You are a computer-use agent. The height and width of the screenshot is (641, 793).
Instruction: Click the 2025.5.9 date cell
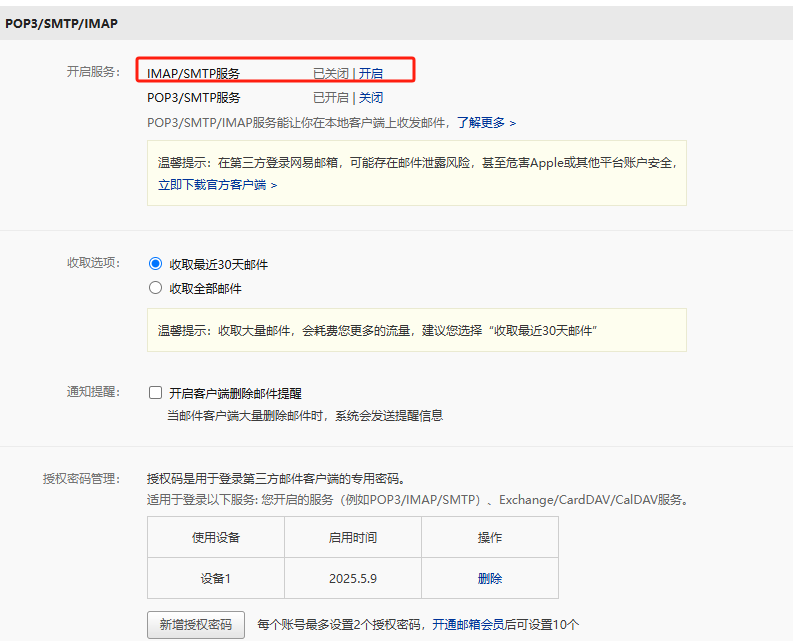pyautogui.click(x=353, y=578)
